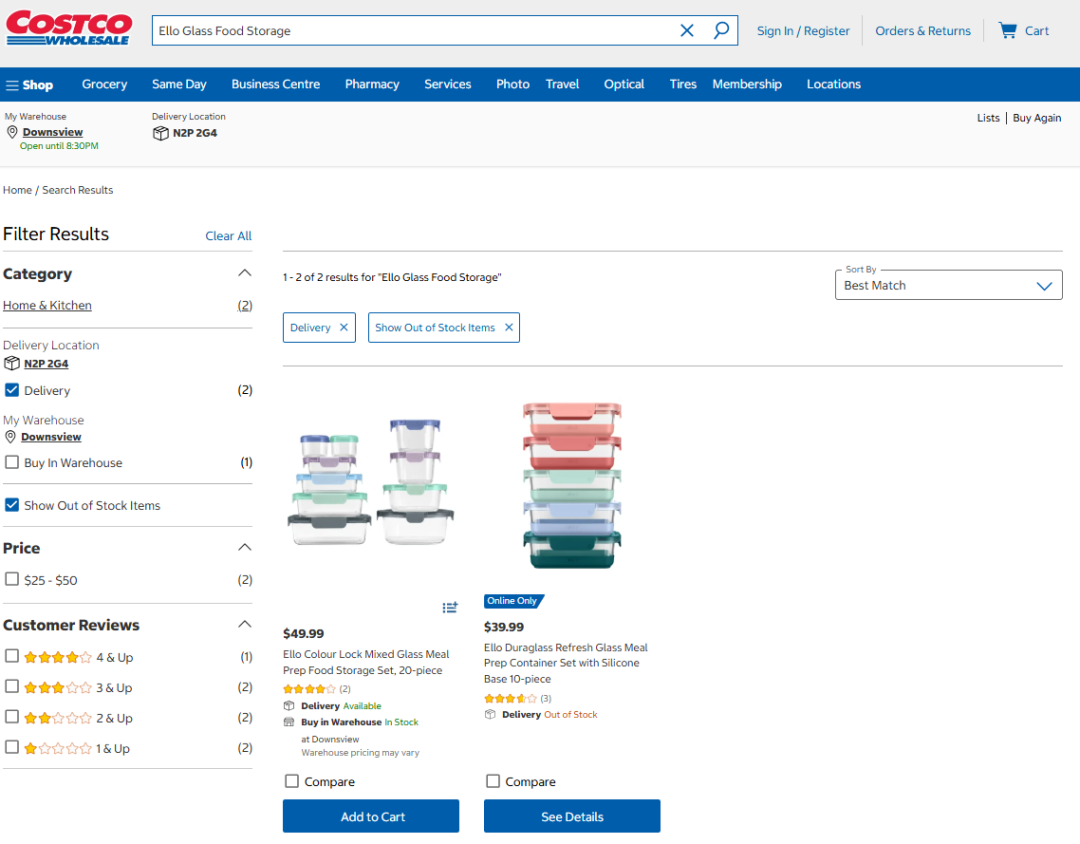
Task: Click add-to-list icon on Ello Colour Lock set
Action: click(450, 607)
